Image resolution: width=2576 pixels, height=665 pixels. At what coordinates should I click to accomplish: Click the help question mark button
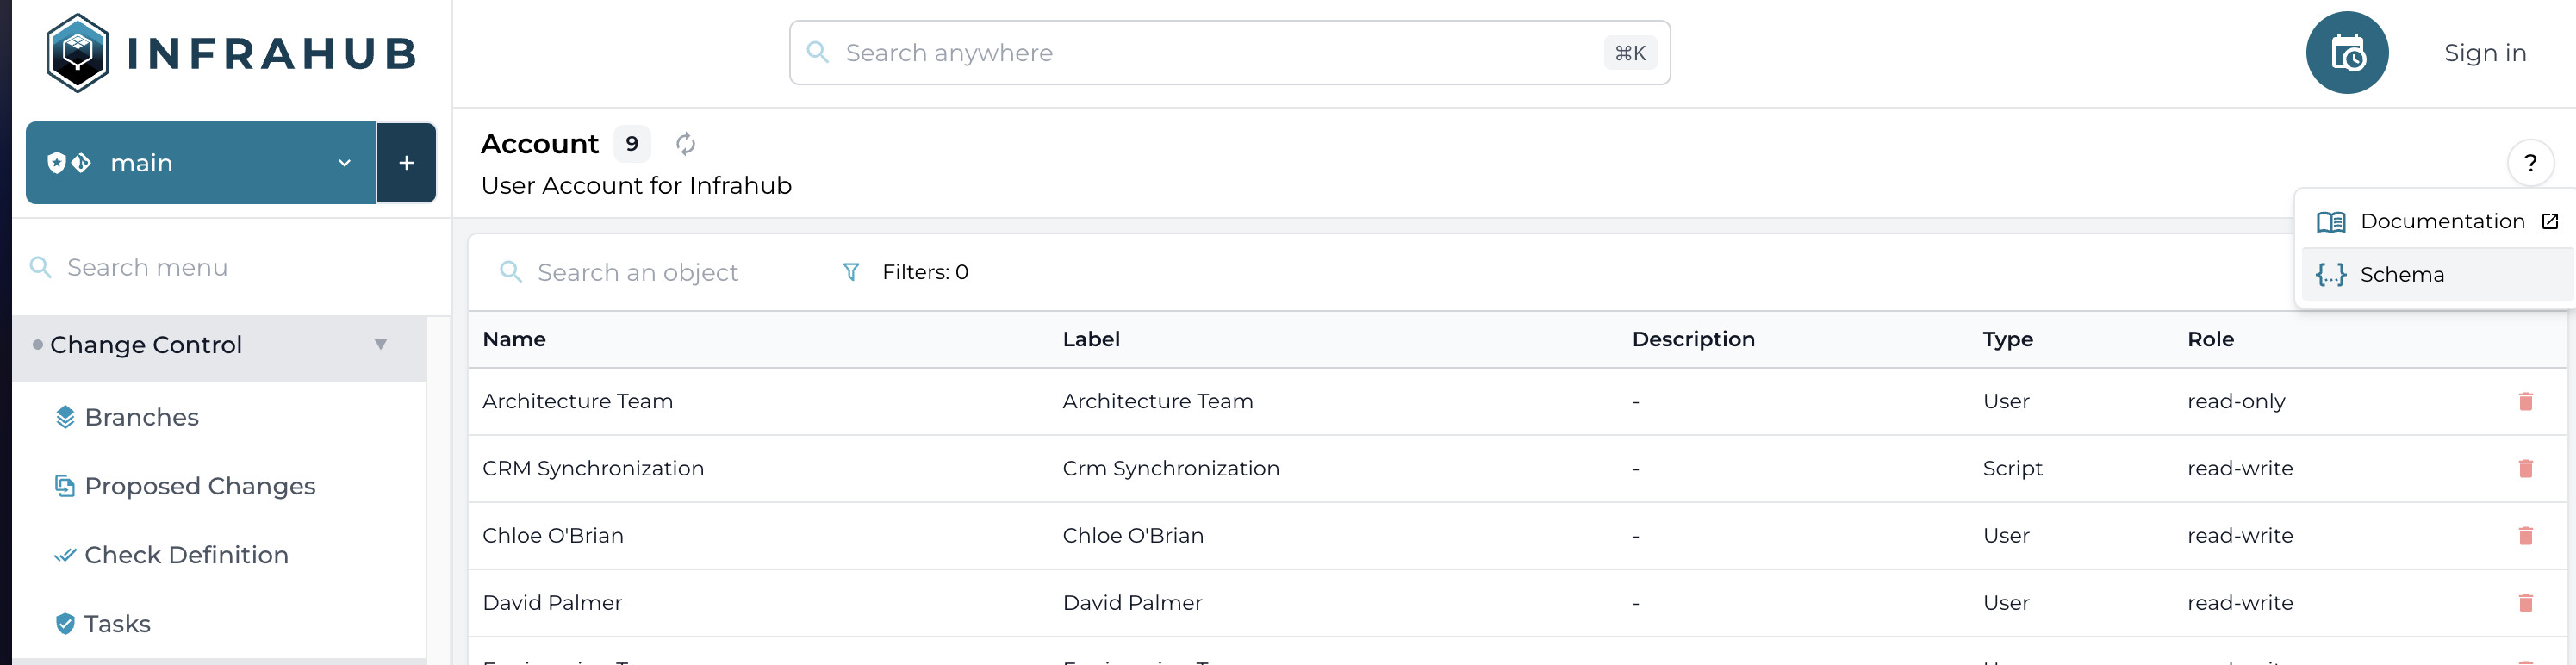[2530, 163]
